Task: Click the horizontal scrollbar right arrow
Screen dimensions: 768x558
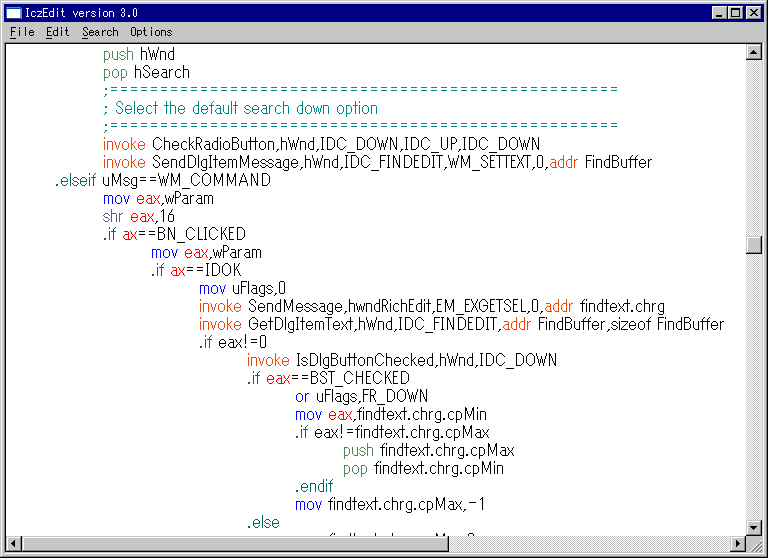Action: click(737, 543)
